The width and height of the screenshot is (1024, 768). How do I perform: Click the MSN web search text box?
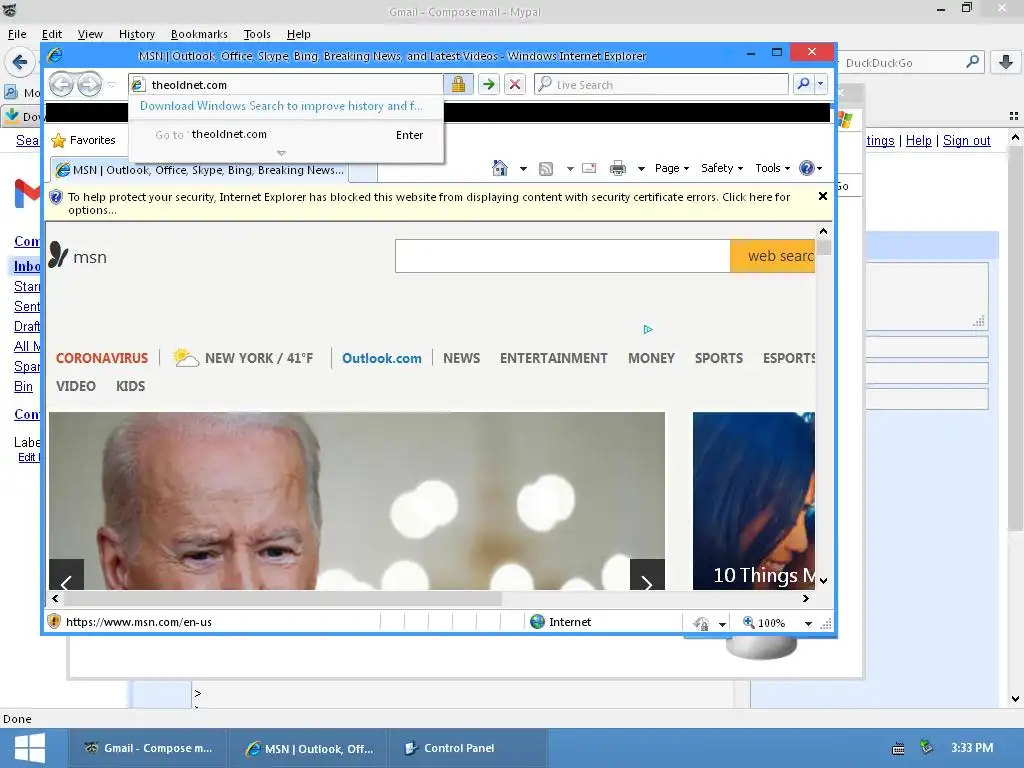[562, 255]
